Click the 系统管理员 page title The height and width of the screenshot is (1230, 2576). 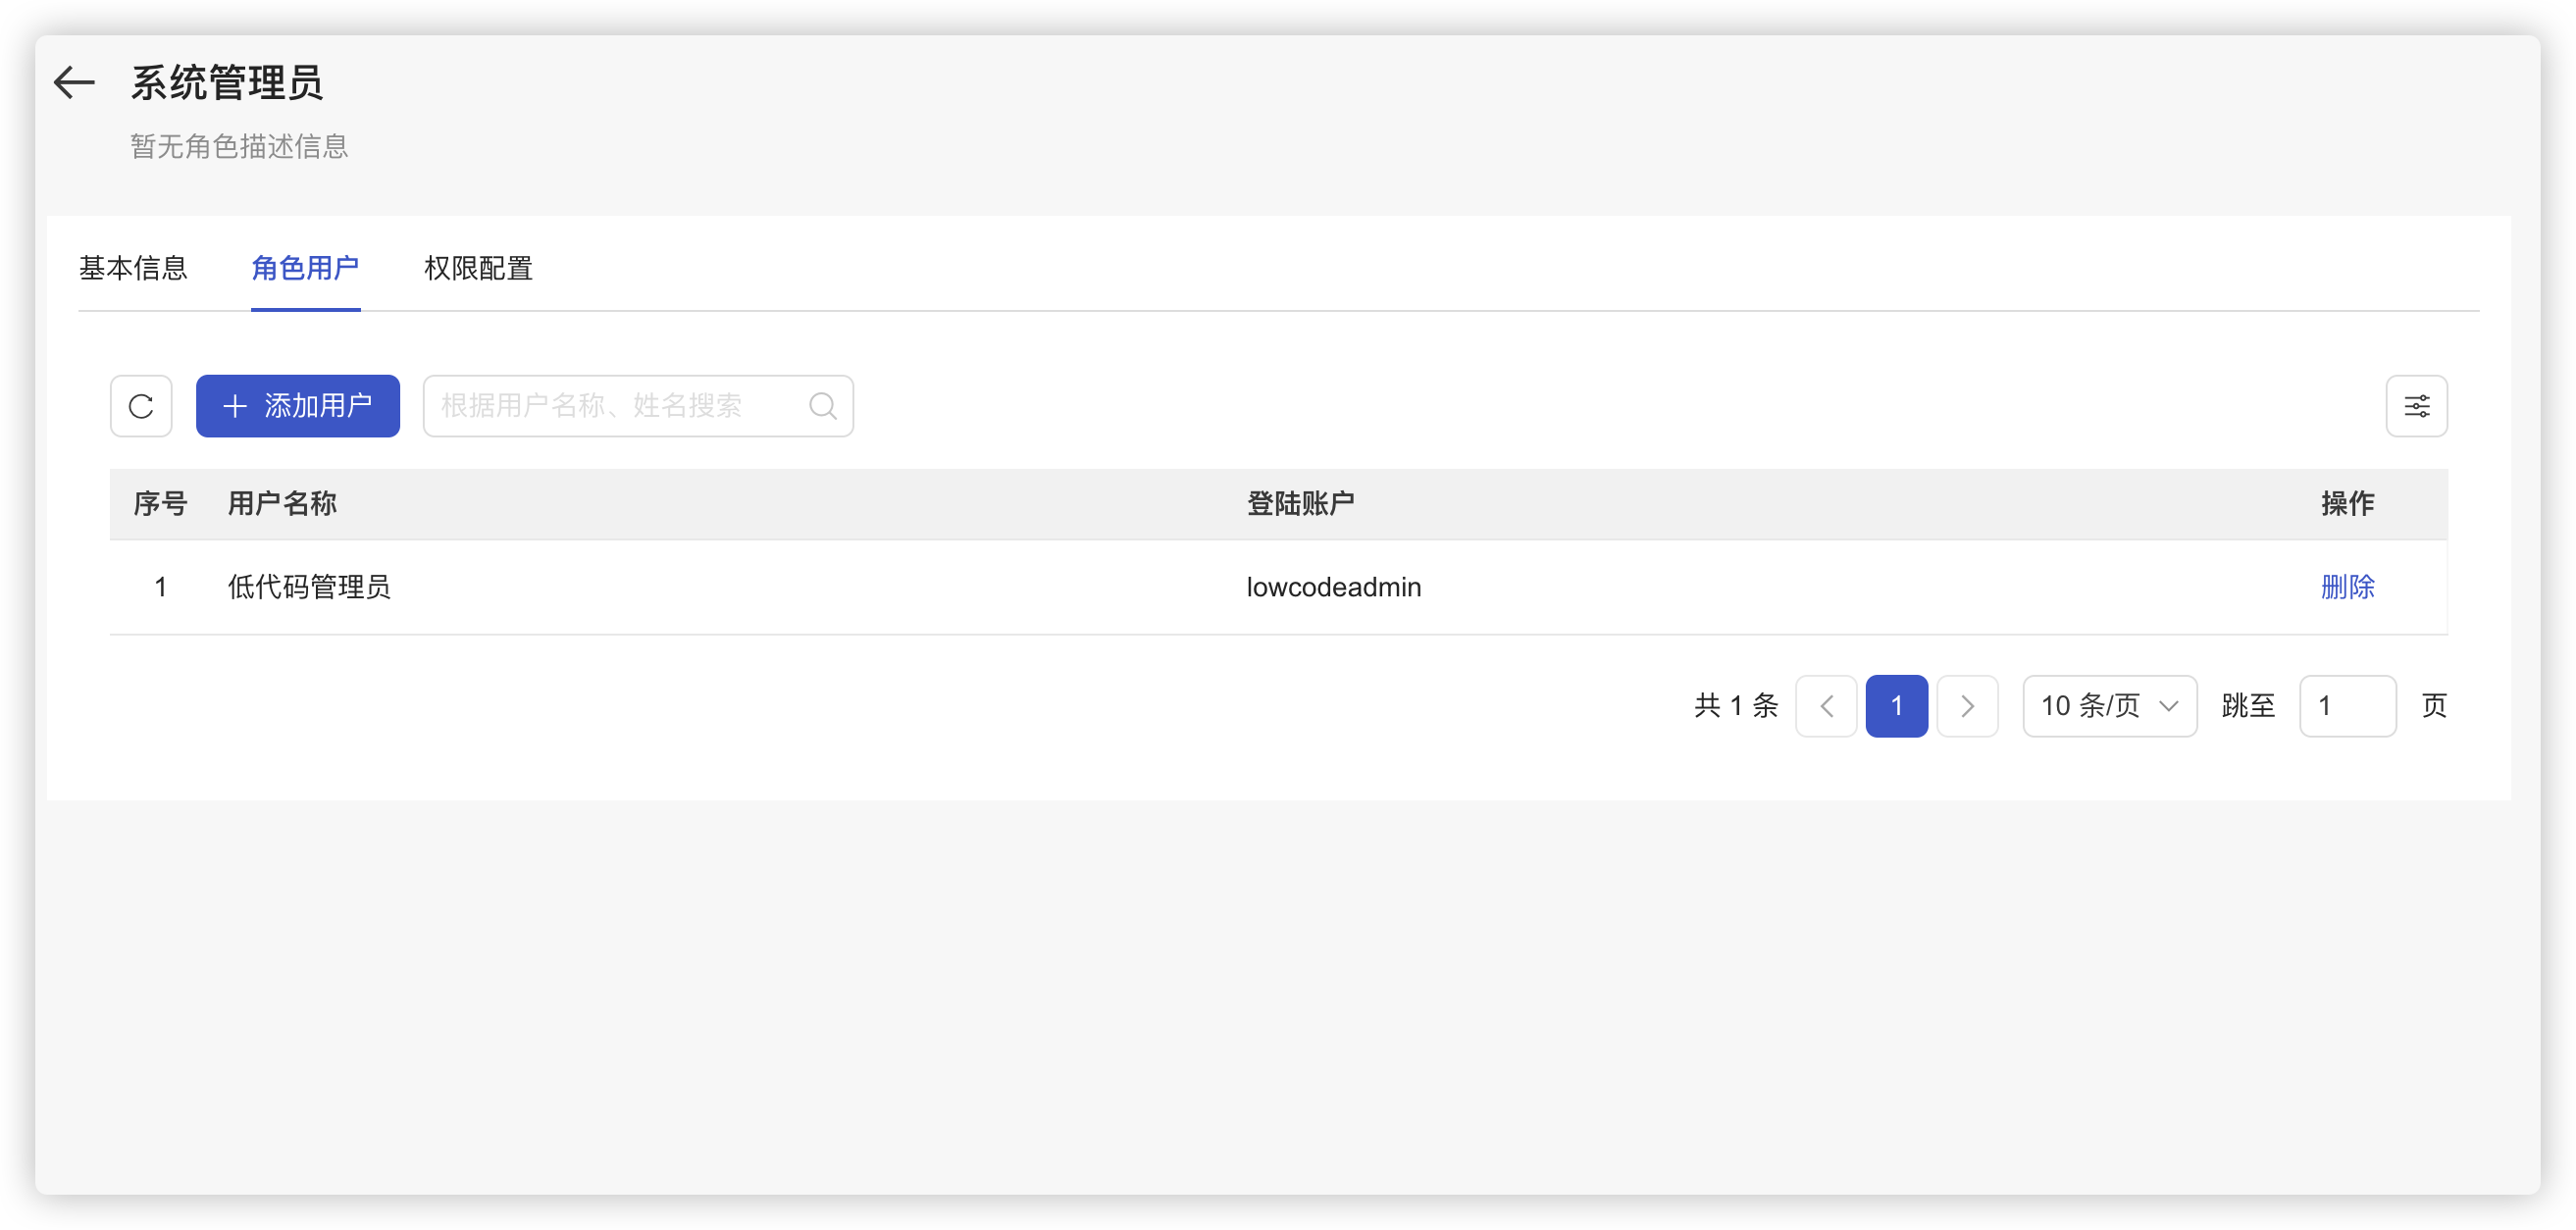tap(227, 83)
